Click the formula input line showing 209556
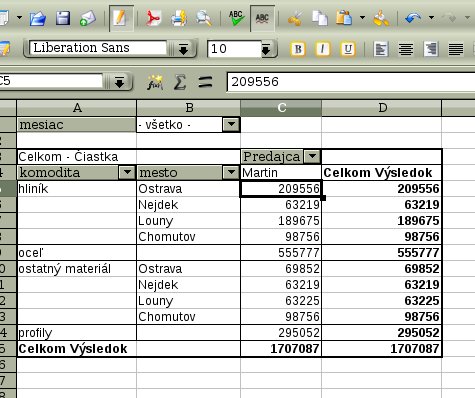Image resolution: width=475 pixels, height=398 pixels. tap(351, 82)
